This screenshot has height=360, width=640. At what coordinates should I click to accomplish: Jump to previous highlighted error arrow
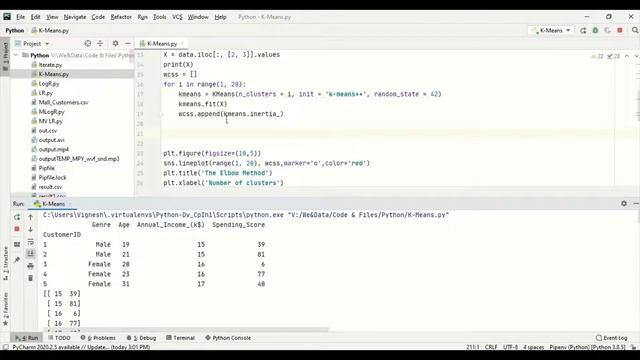coord(627,56)
